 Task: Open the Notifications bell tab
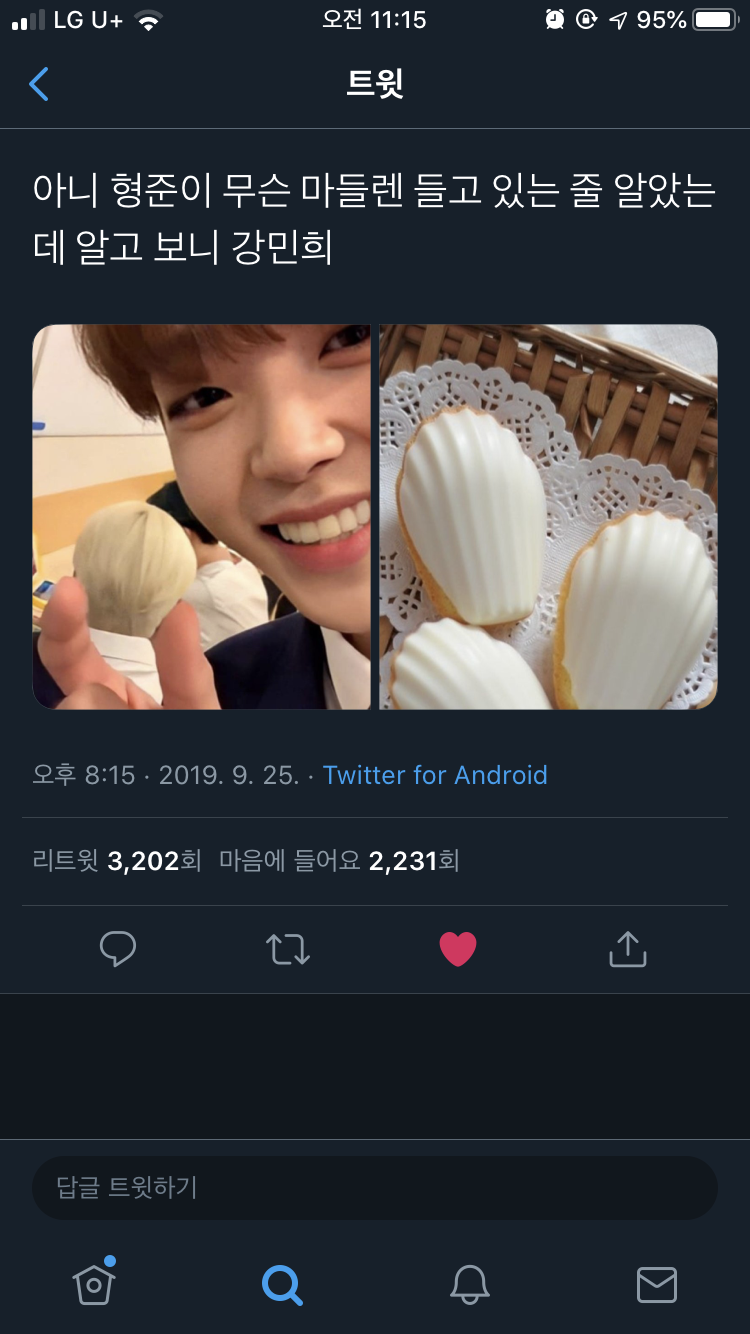(469, 1283)
